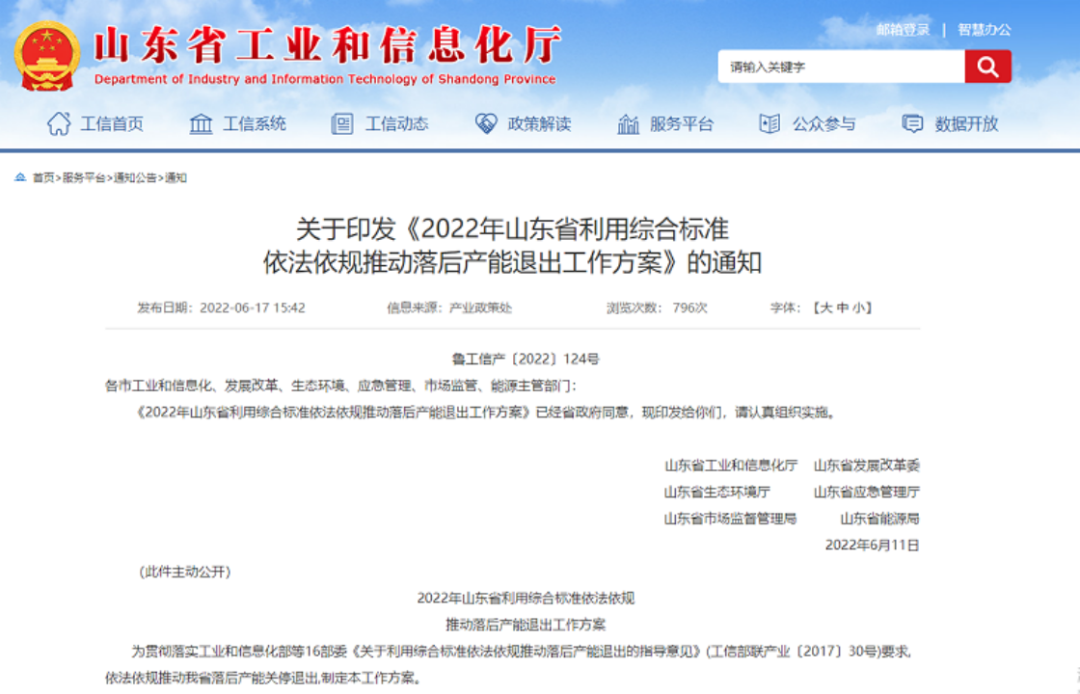Viewport: 1080px width, 694px height.
Task: Go to 通知 in the breadcrumb
Action: [176, 178]
